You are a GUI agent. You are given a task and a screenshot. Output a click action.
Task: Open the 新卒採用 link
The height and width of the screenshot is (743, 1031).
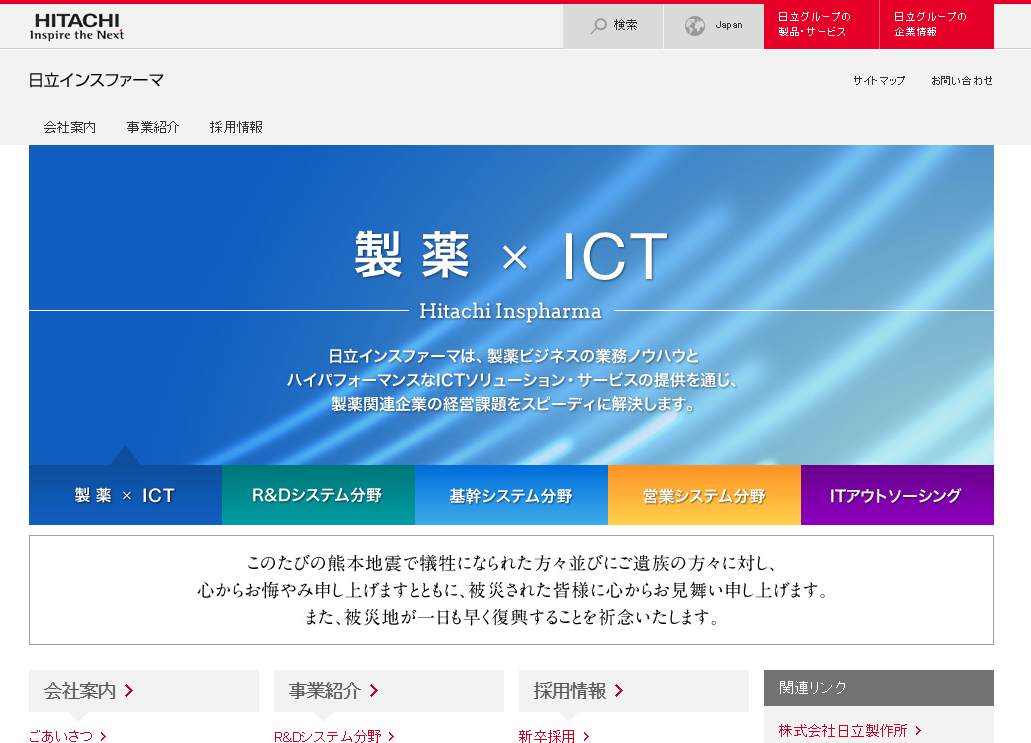tap(546, 736)
